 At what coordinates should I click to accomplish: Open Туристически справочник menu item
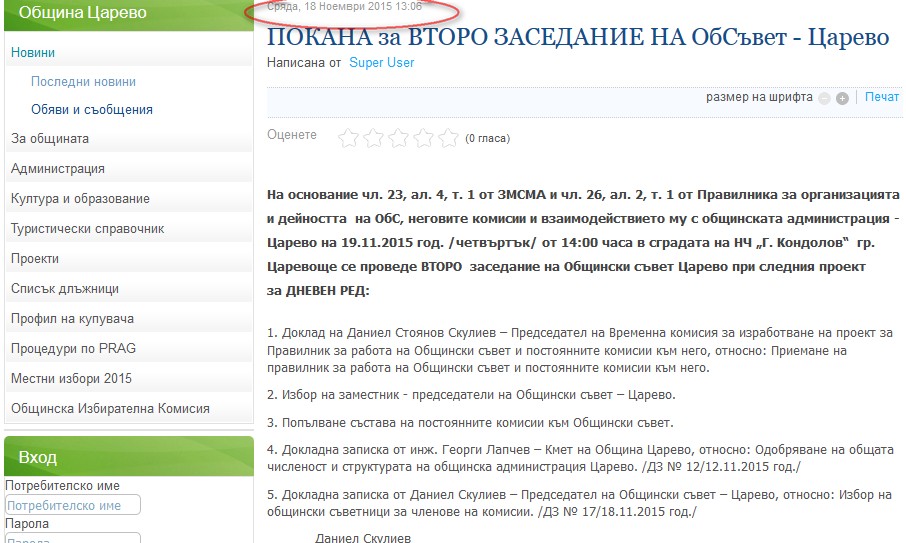click(x=129, y=229)
